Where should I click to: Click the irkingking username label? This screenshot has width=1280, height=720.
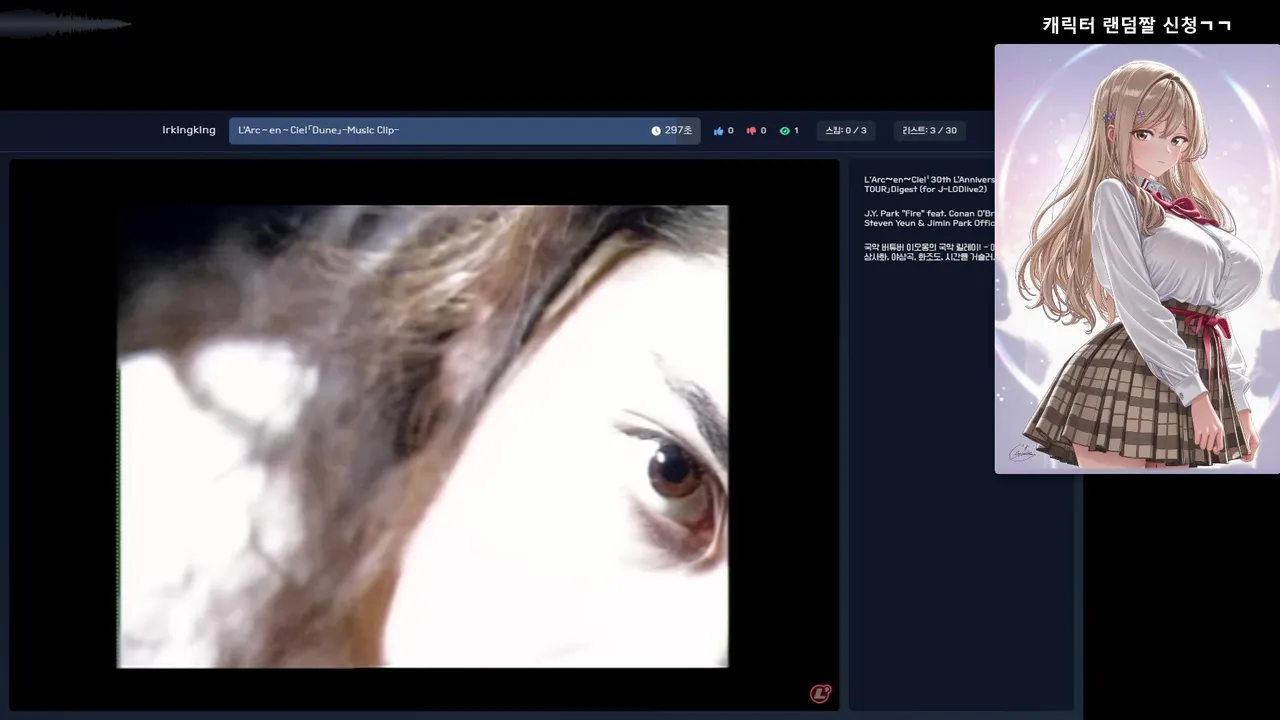pyautogui.click(x=189, y=130)
